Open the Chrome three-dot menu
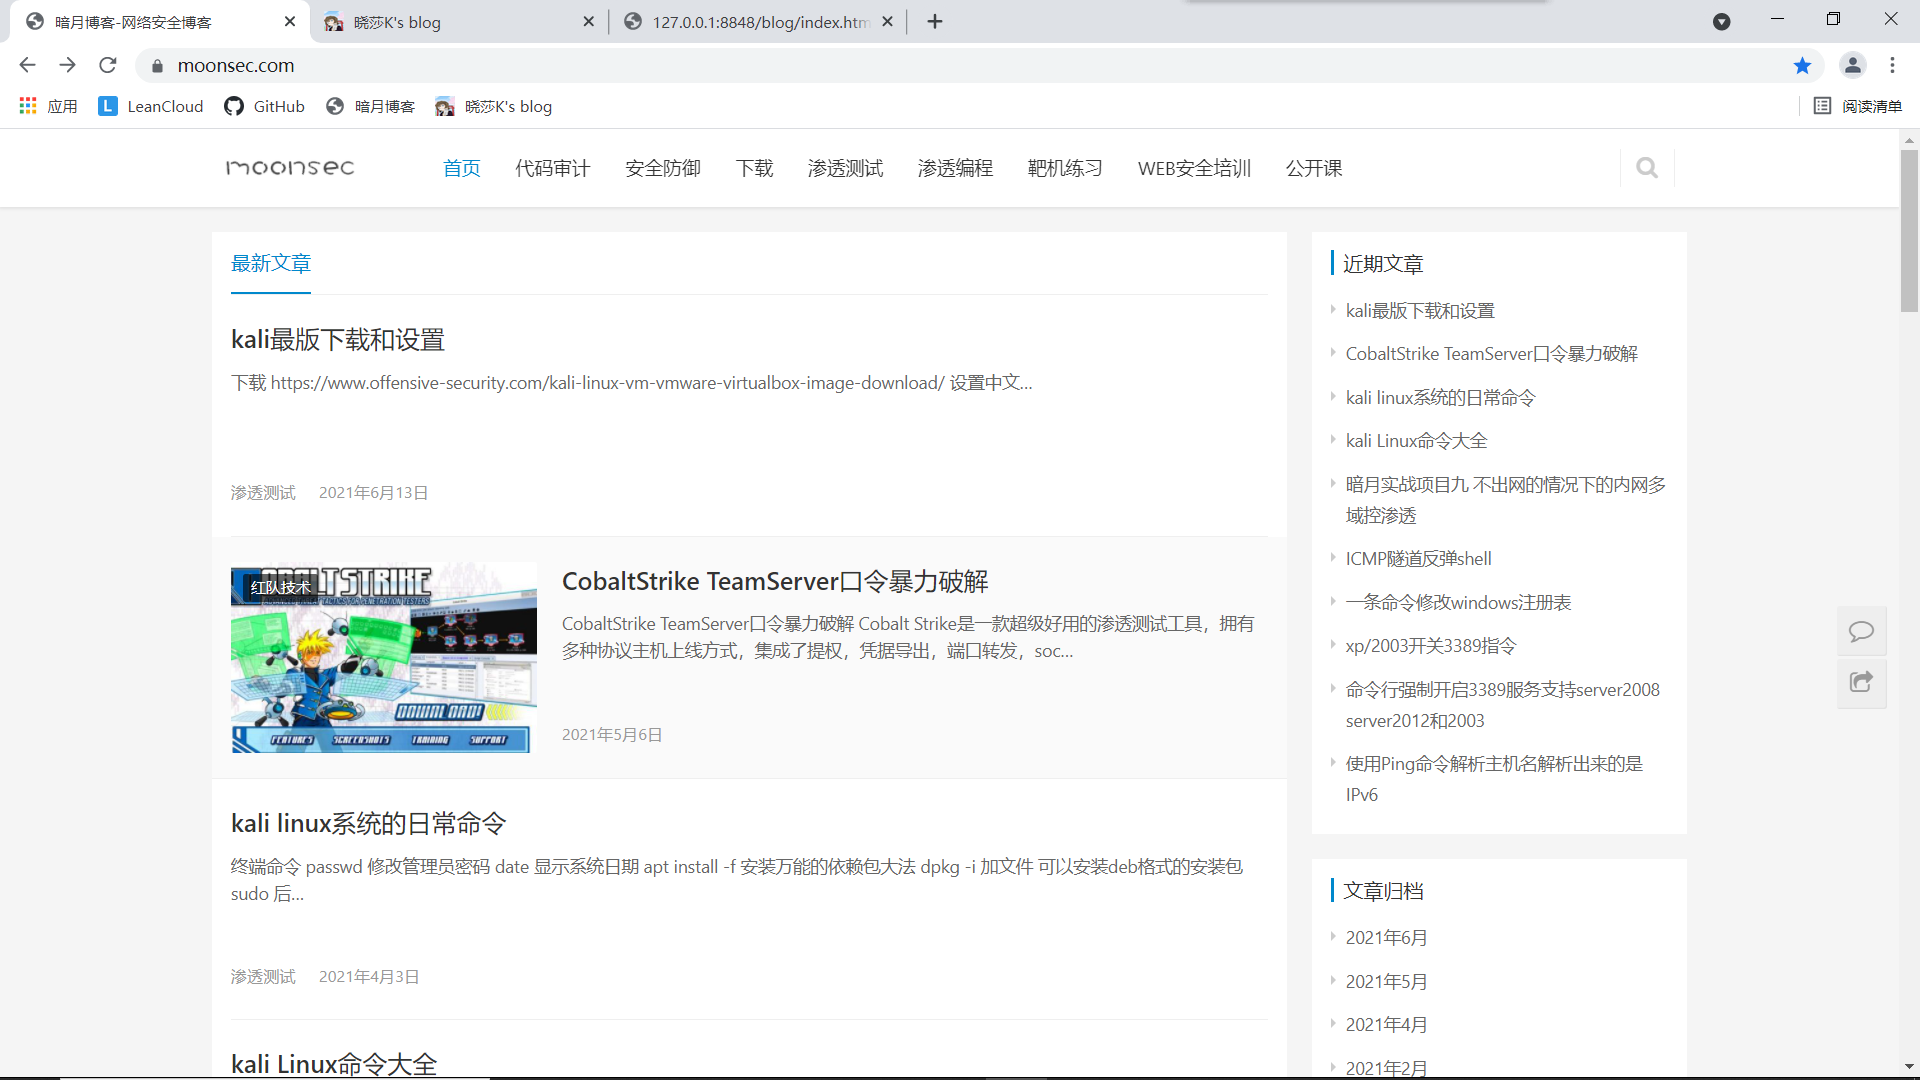Viewport: 1920px width, 1080px height. coord(1892,65)
